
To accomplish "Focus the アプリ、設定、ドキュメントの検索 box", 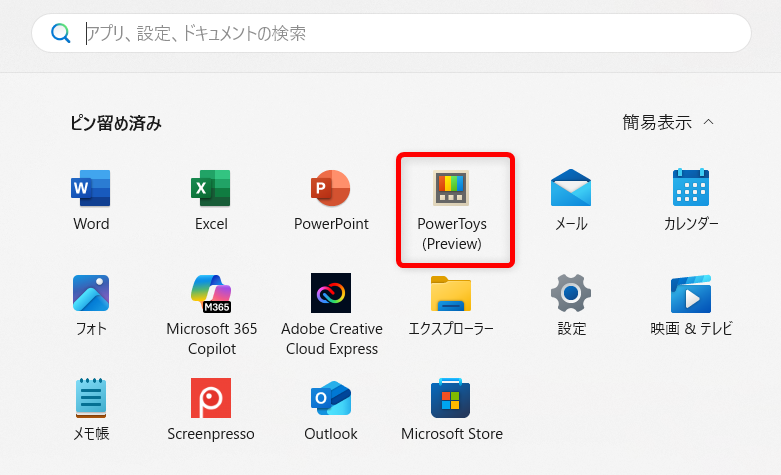I will pos(391,33).
